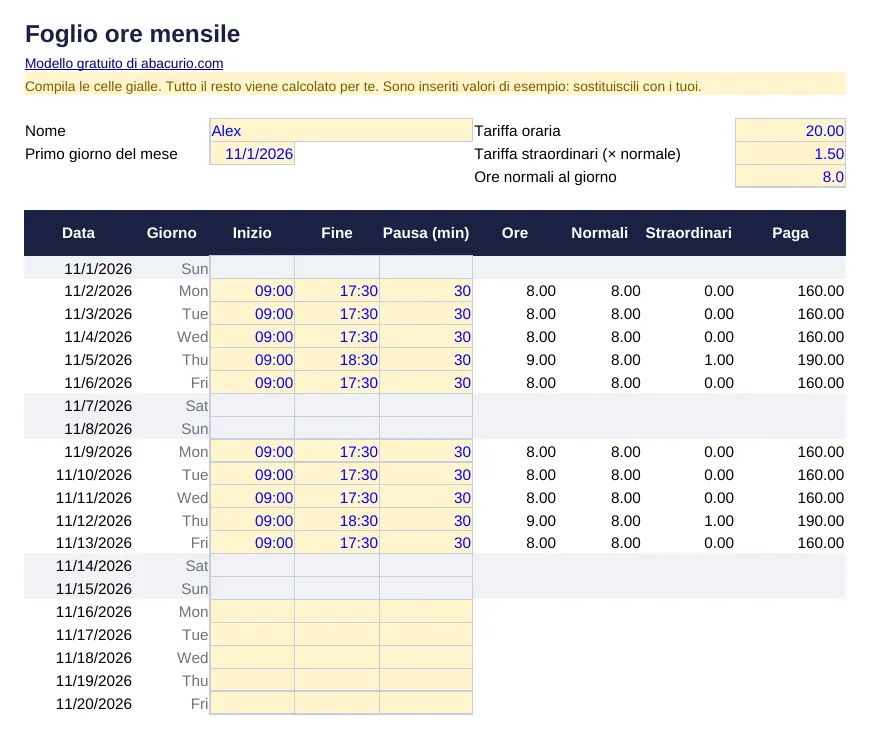The height and width of the screenshot is (739, 870).
Task: Click the Giorno column header
Action: coord(171,232)
